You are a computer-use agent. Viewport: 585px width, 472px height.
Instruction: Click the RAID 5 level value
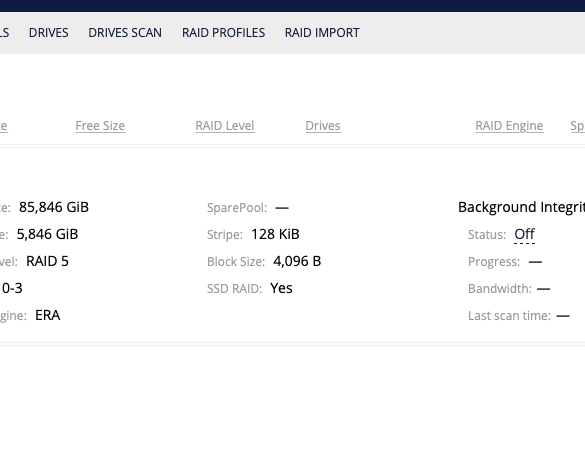(47, 261)
